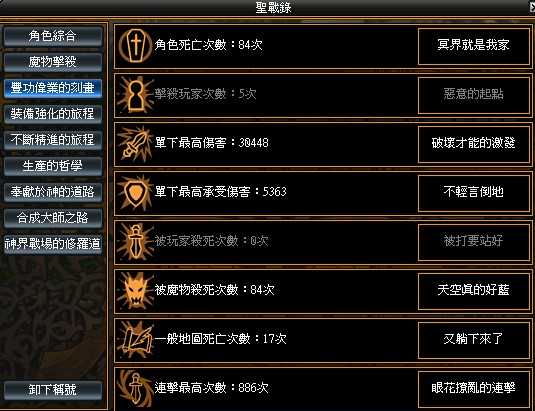Pick the 天空真的好藍 title

[474, 291]
